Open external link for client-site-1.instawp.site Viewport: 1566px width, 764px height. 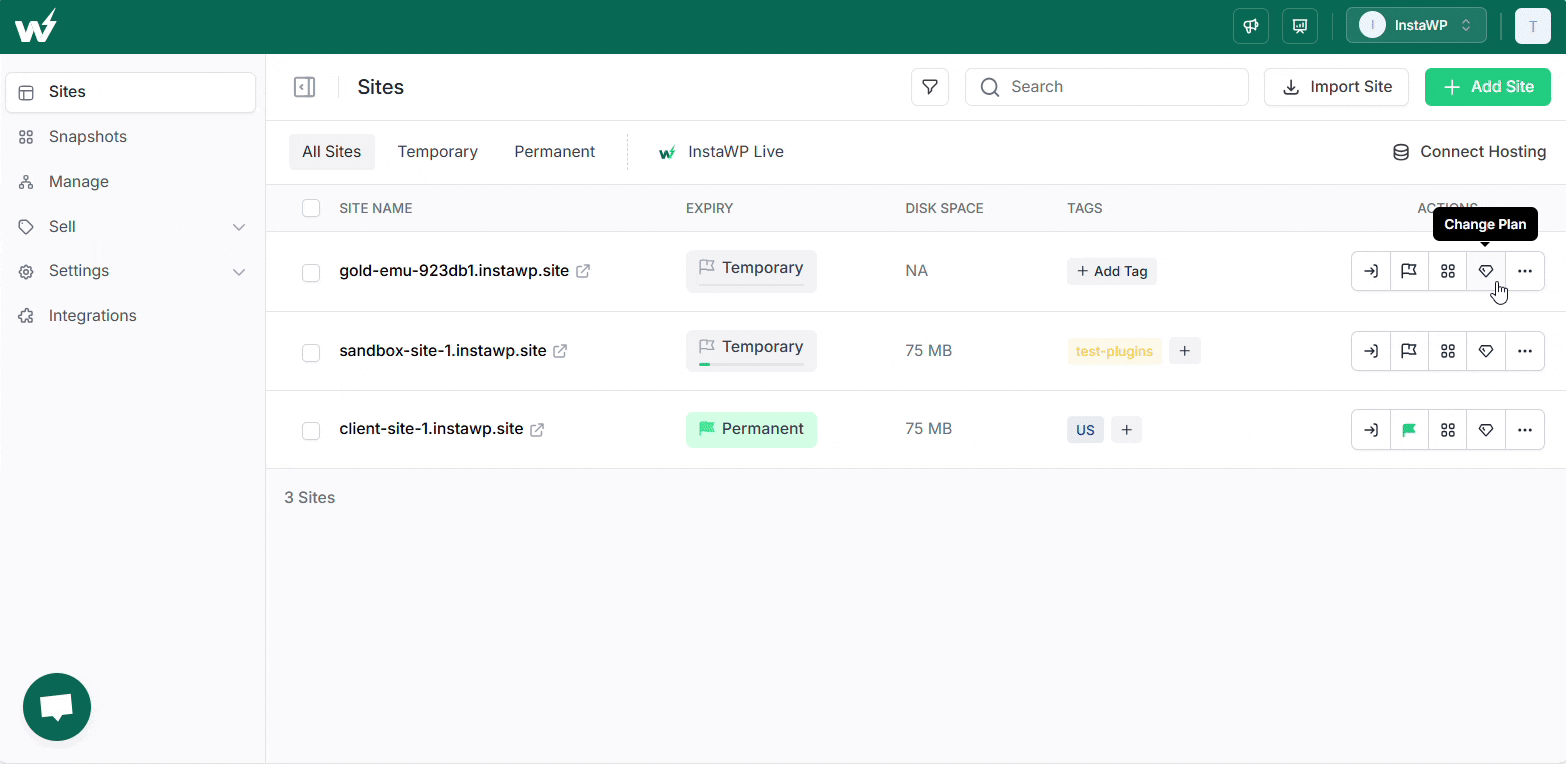537,429
